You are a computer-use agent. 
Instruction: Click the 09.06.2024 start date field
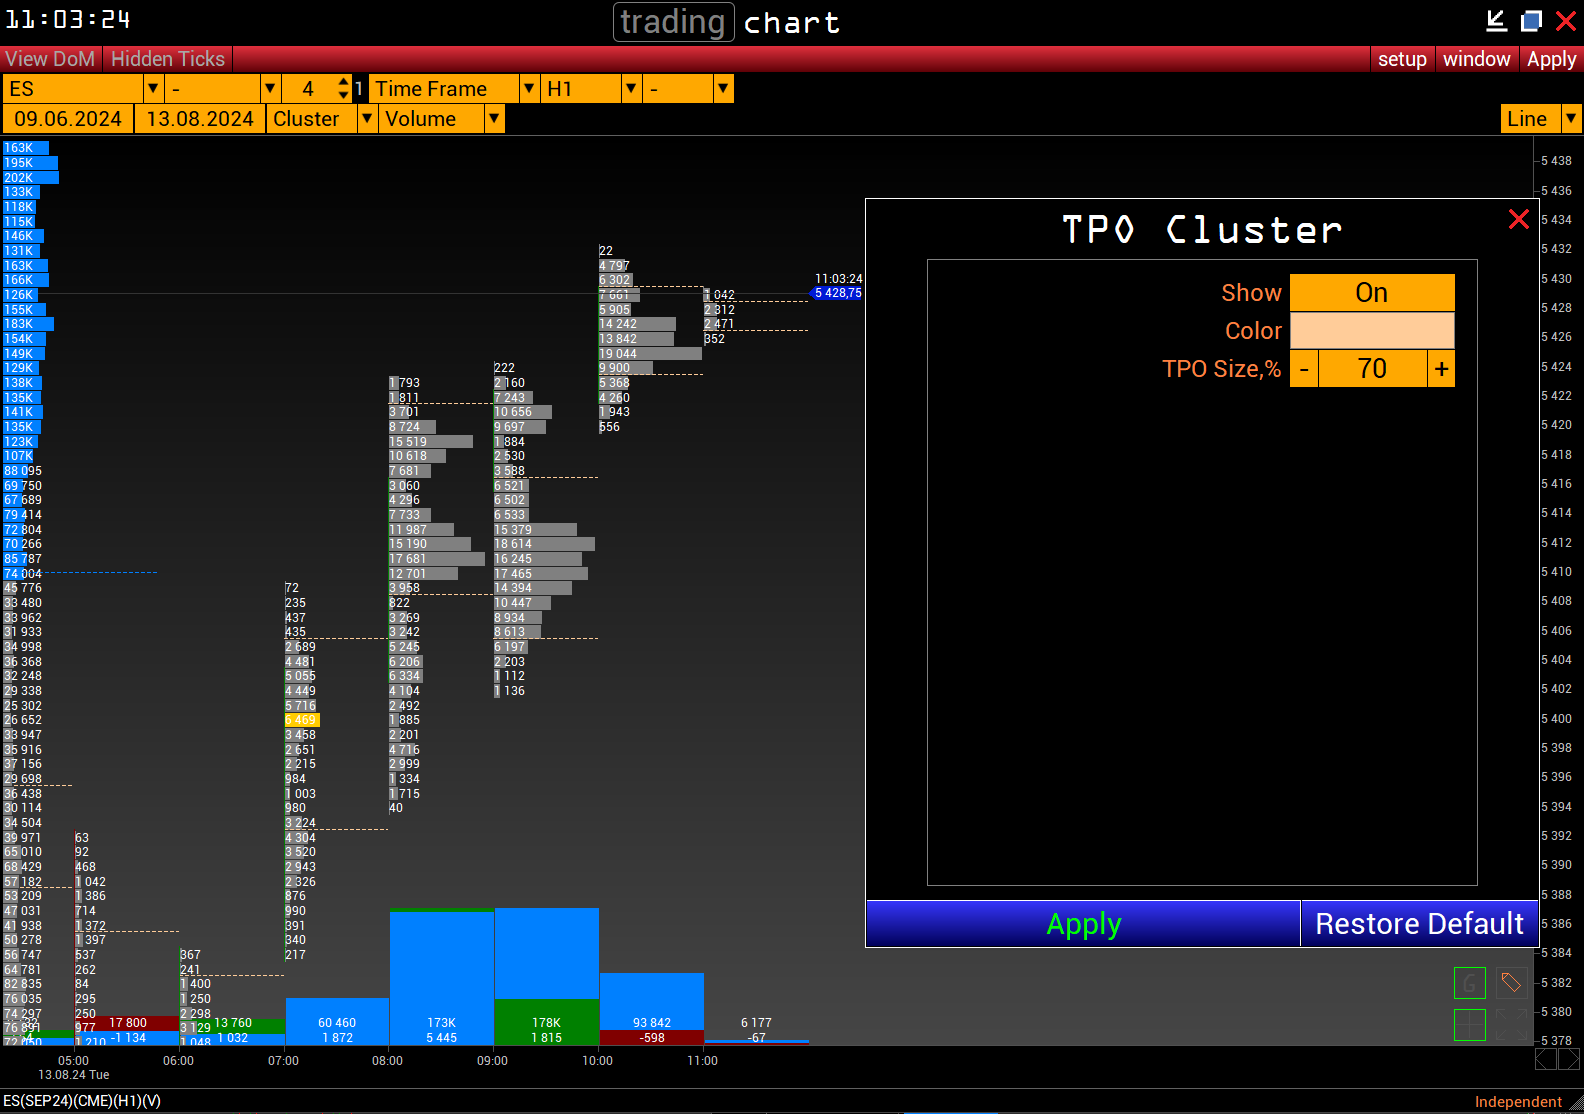pos(68,119)
